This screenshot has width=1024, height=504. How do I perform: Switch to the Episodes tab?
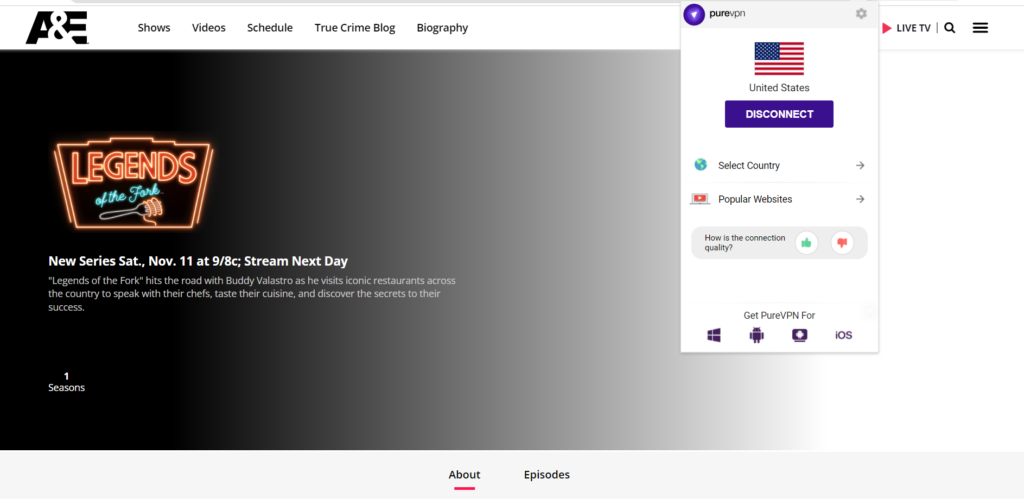[x=546, y=475]
